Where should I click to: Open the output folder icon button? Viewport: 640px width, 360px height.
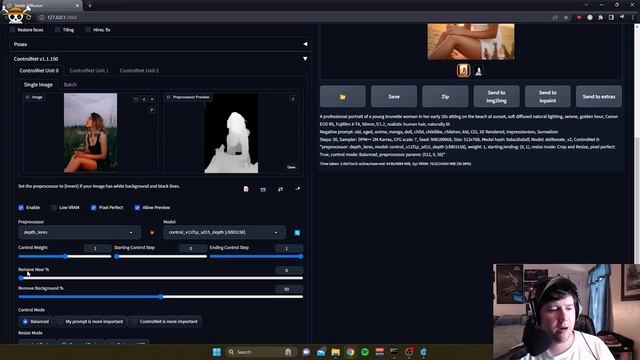pyautogui.click(x=342, y=97)
